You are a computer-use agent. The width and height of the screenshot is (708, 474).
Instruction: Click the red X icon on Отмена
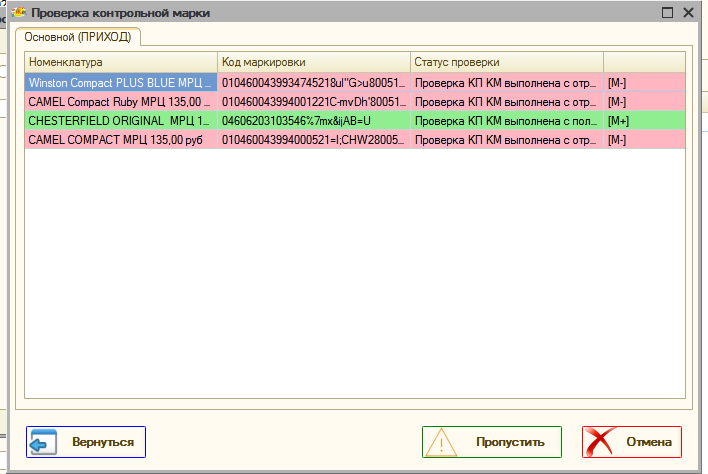tap(599, 442)
